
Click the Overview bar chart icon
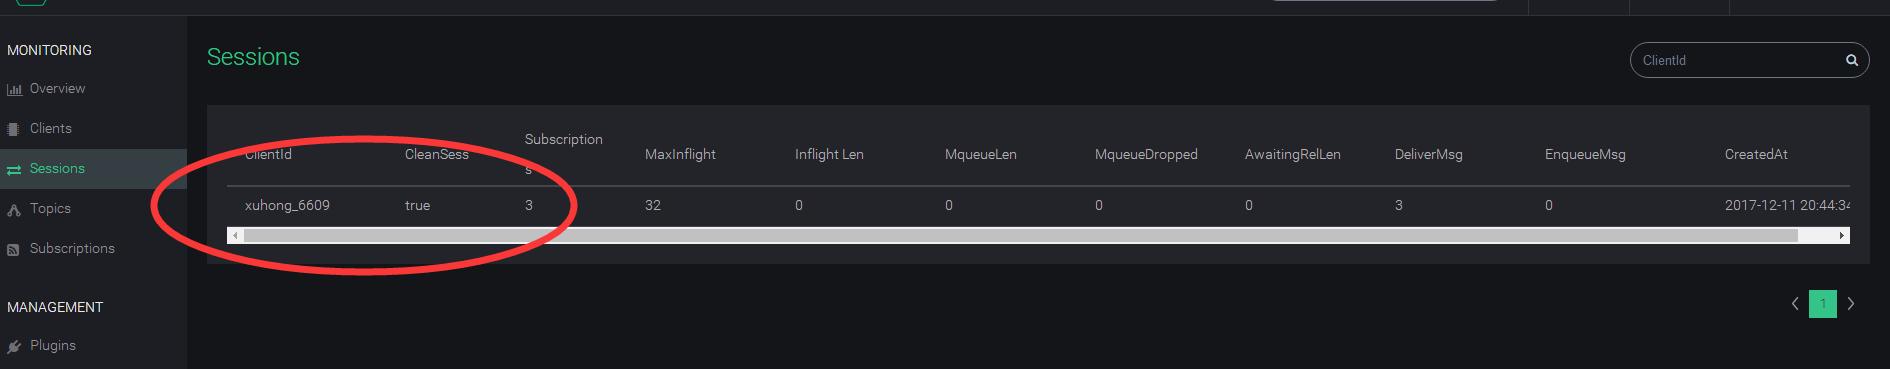(14, 89)
